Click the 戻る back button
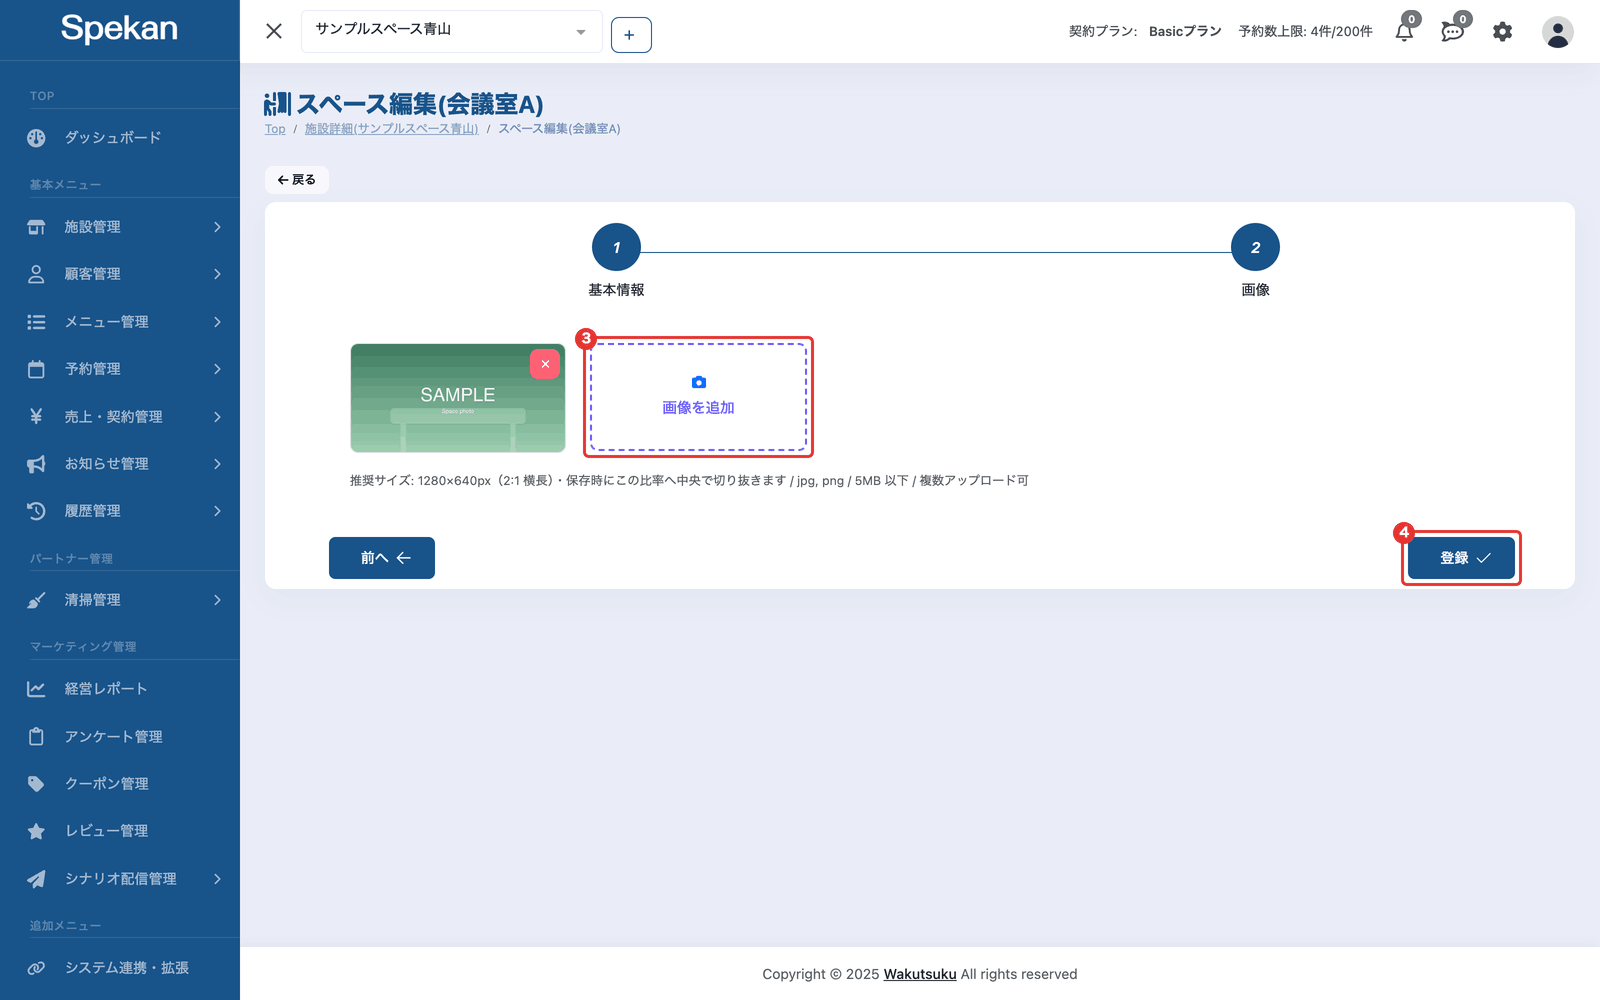1600x1000 pixels. (297, 180)
